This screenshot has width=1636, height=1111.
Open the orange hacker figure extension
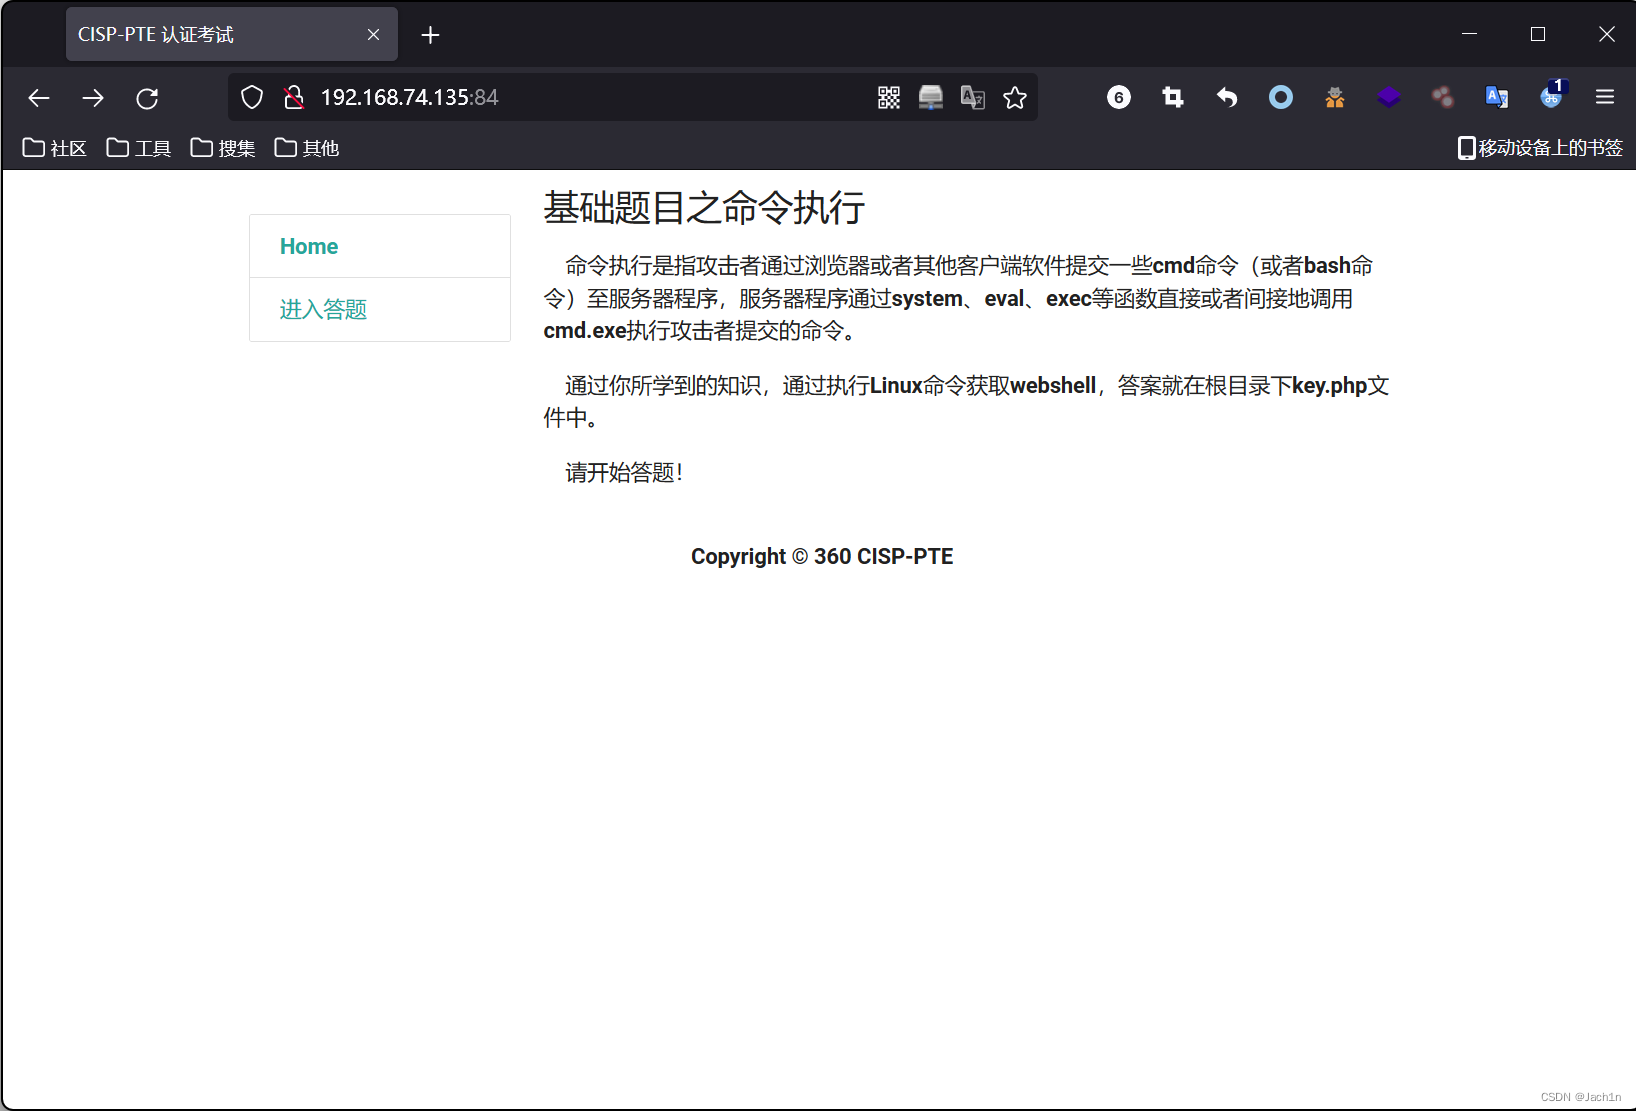(1335, 97)
